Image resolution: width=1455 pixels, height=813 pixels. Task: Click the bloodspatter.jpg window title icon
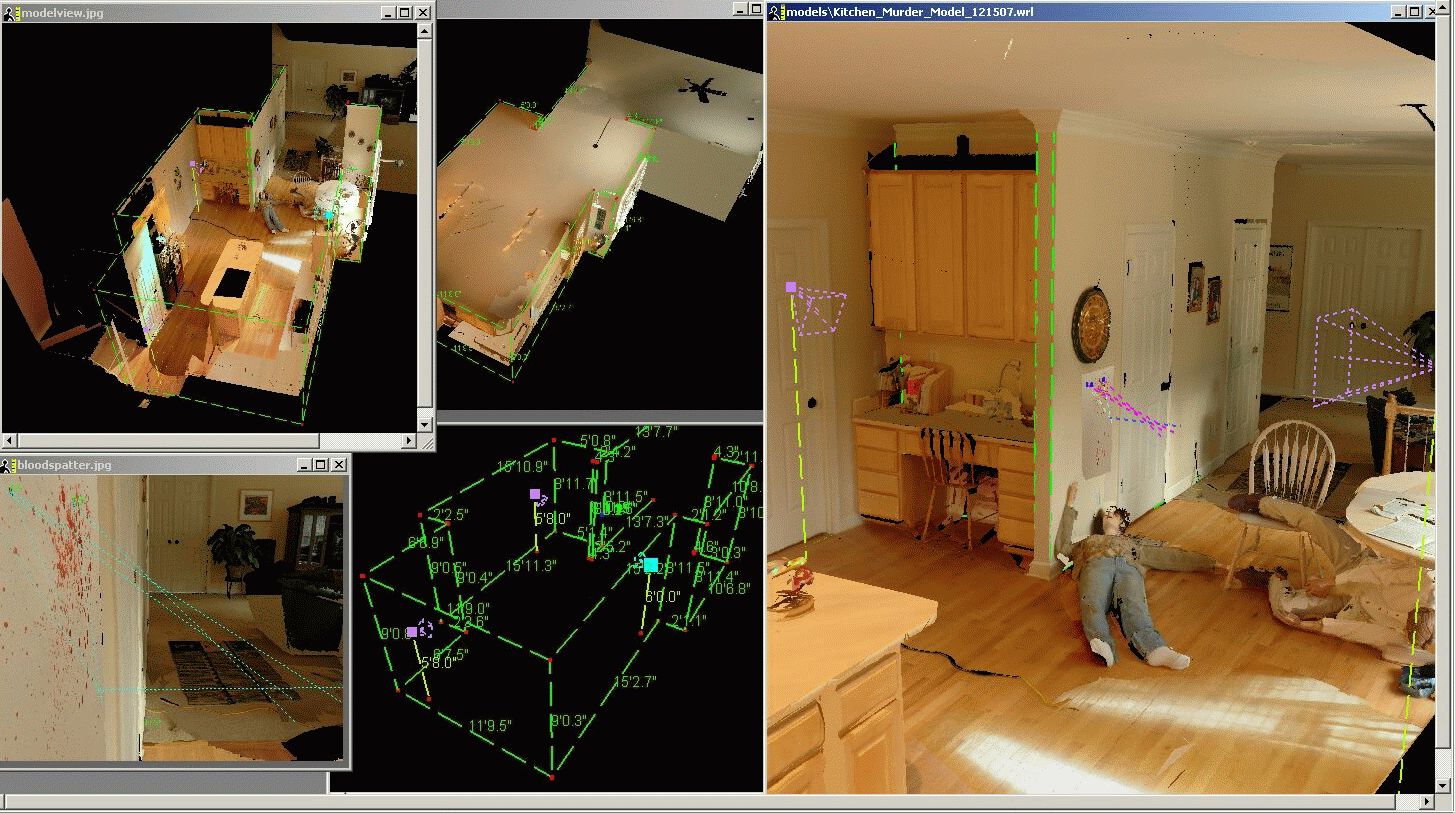tap(8, 465)
